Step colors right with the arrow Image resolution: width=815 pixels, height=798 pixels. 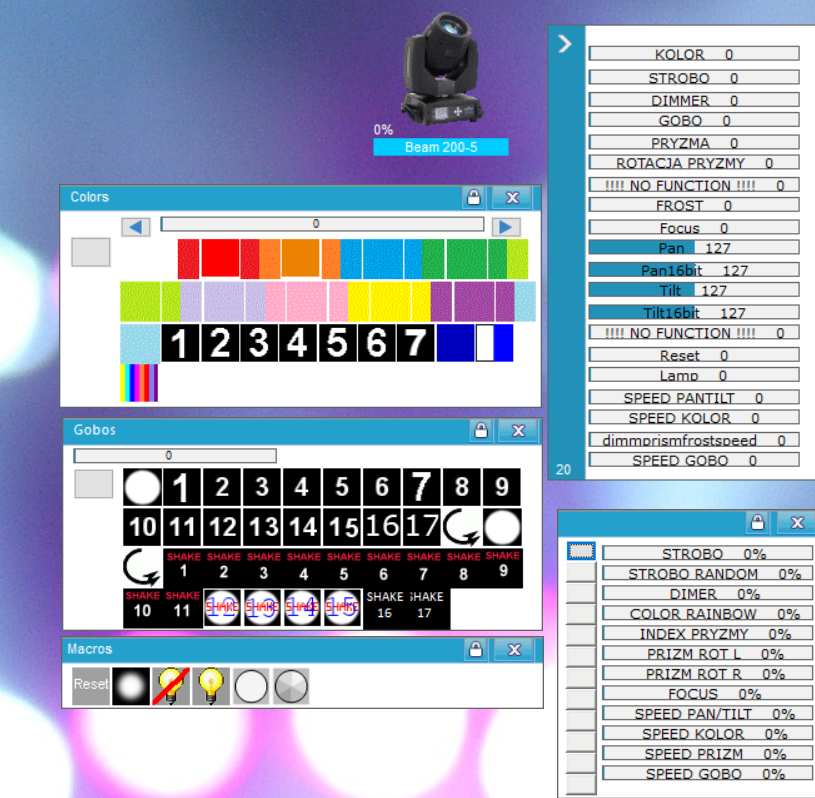[x=506, y=227]
